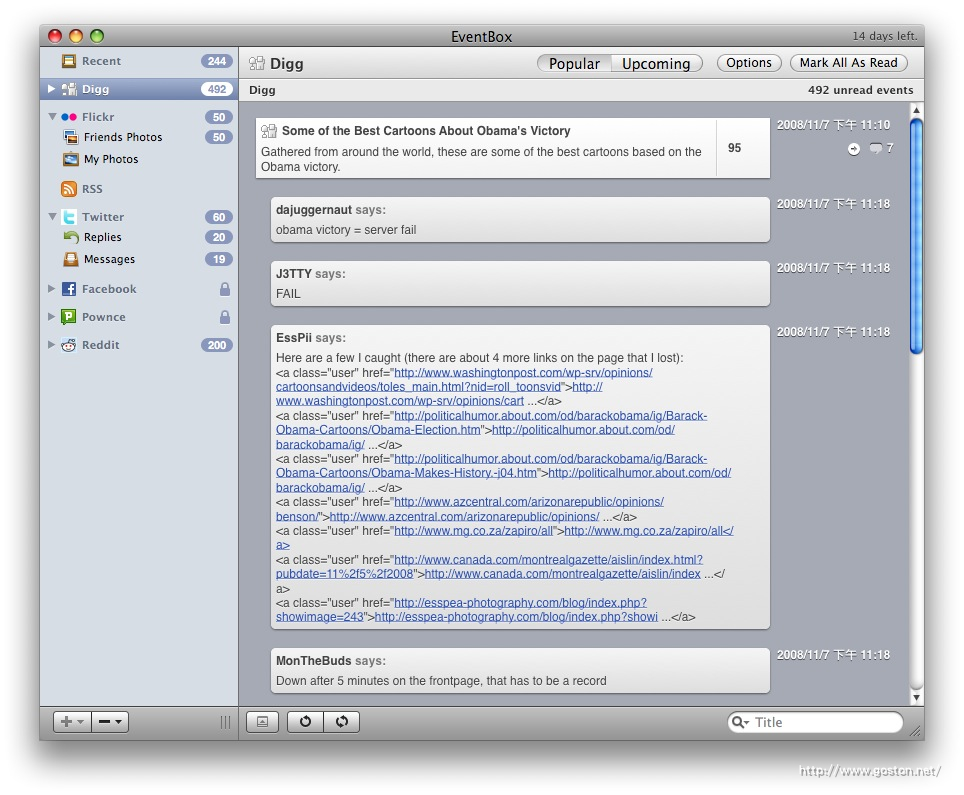
Task: Click the Facebook lock icon
Action: [225, 288]
